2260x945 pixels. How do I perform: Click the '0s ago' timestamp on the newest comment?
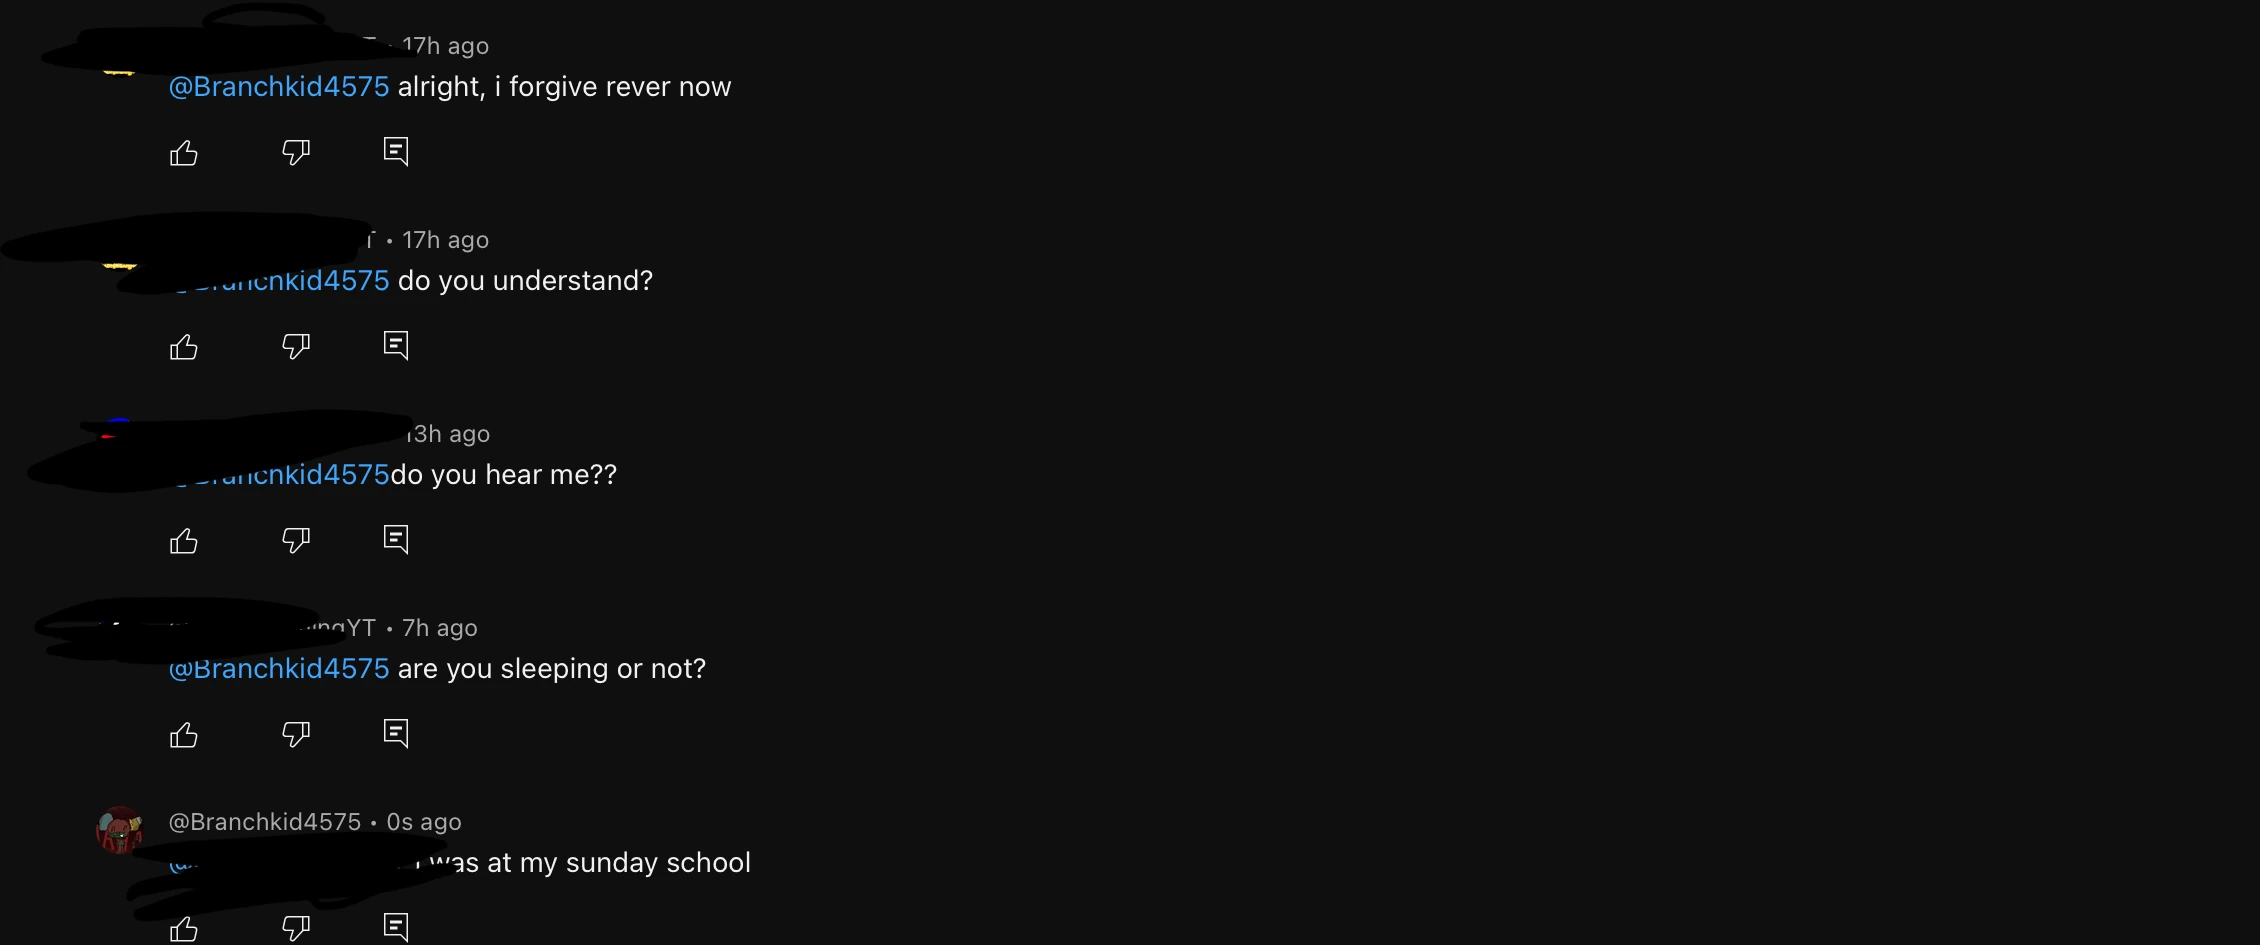(x=423, y=820)
